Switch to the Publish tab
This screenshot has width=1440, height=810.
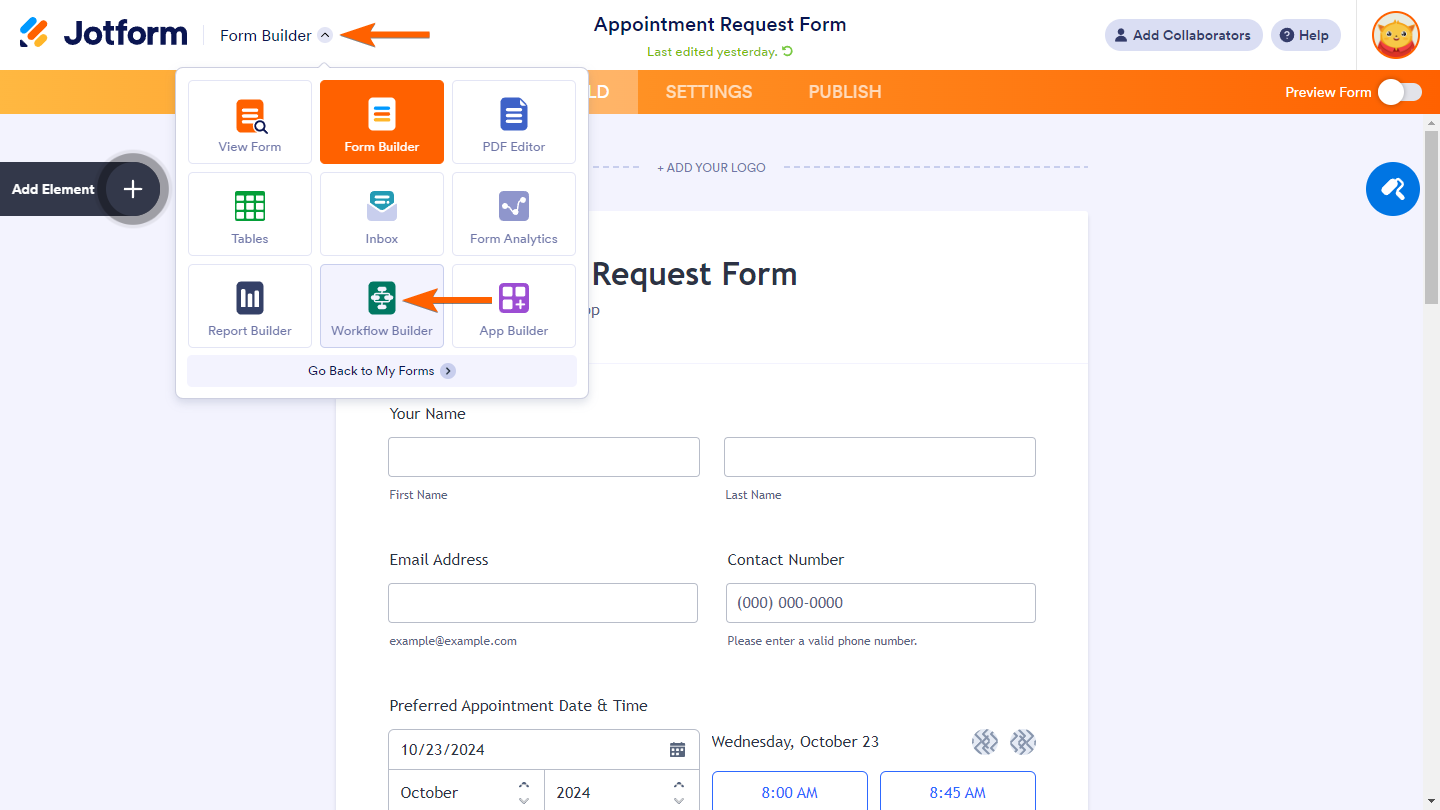pos(845,92)
